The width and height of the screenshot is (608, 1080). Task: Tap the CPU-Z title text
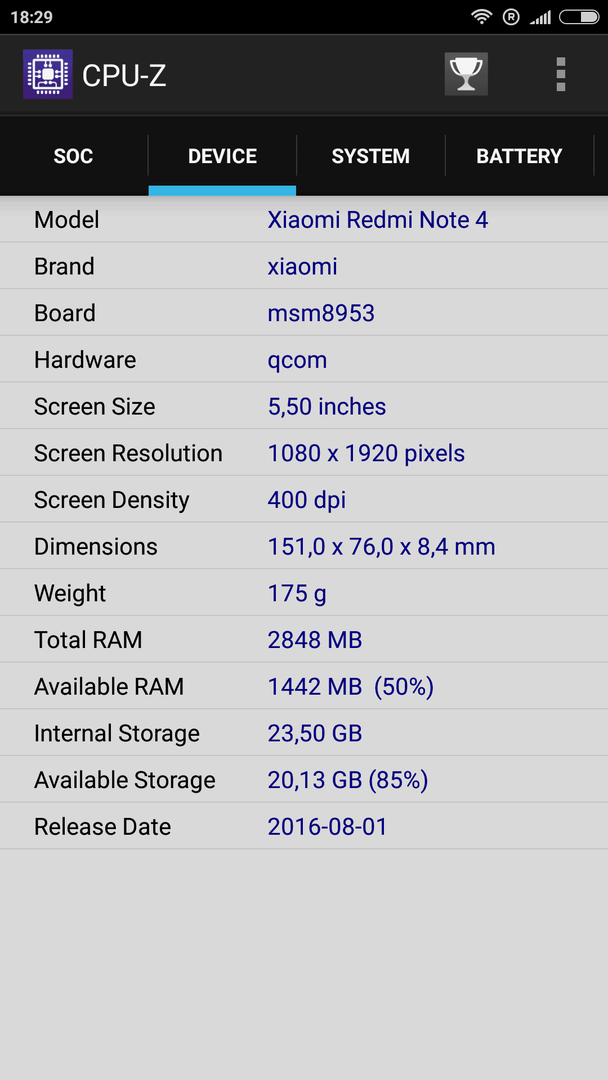pos(124,76)
